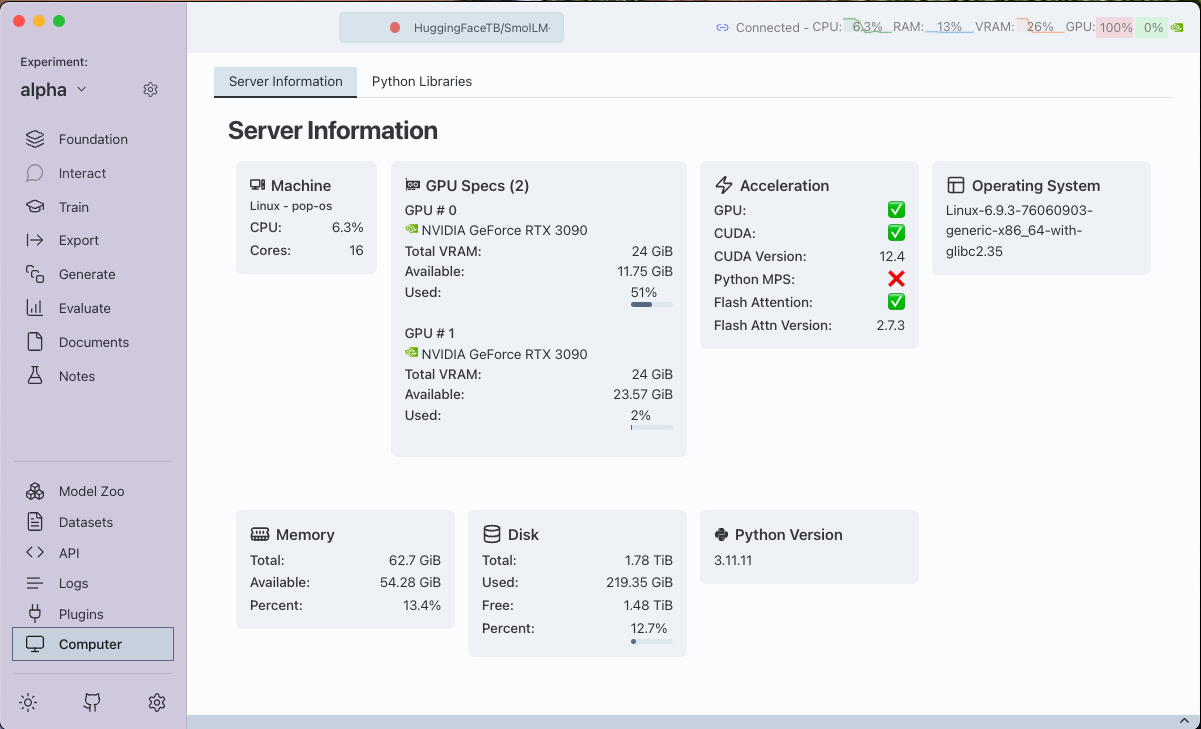Click the VRAM usage graph in header
Image resolution: width=1201 pixels, height=729 pixels.
(1040, 27)
